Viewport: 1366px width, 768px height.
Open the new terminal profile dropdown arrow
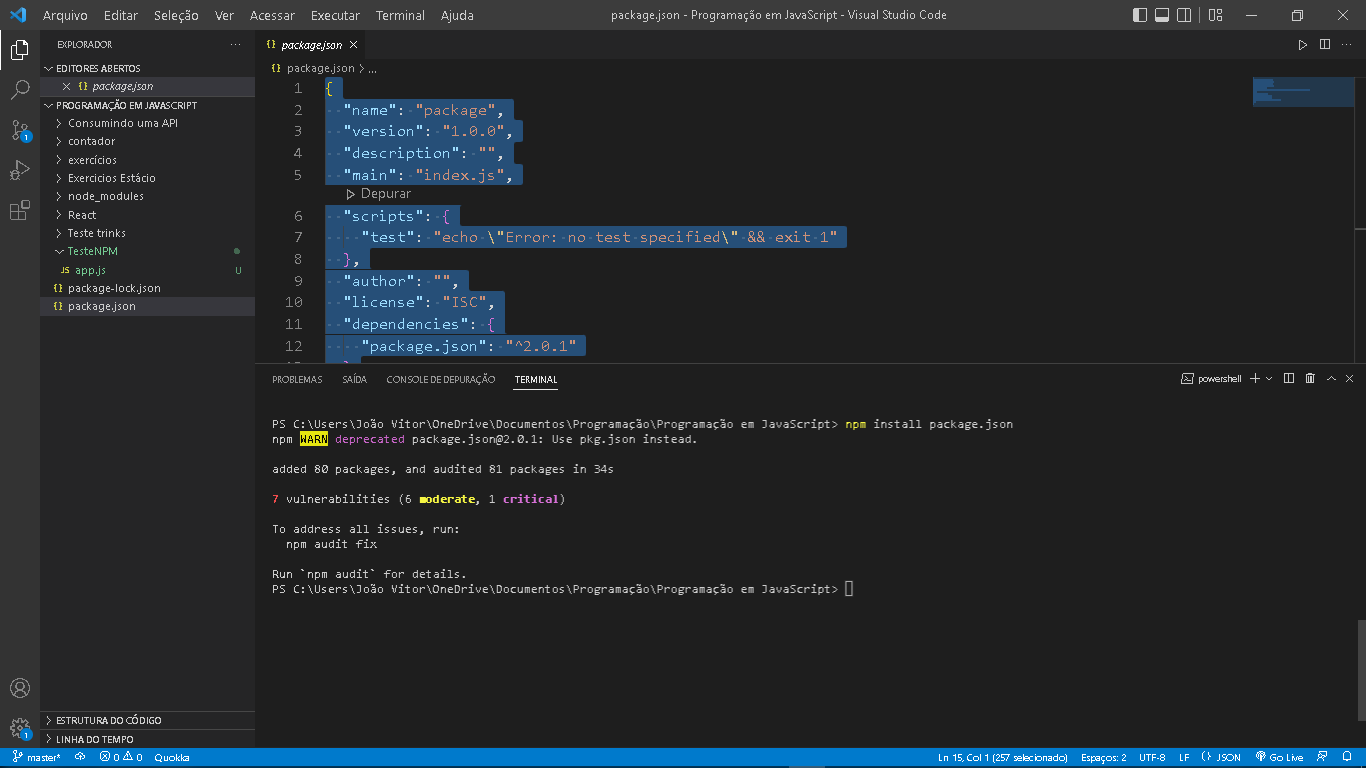pos(1269,379)
